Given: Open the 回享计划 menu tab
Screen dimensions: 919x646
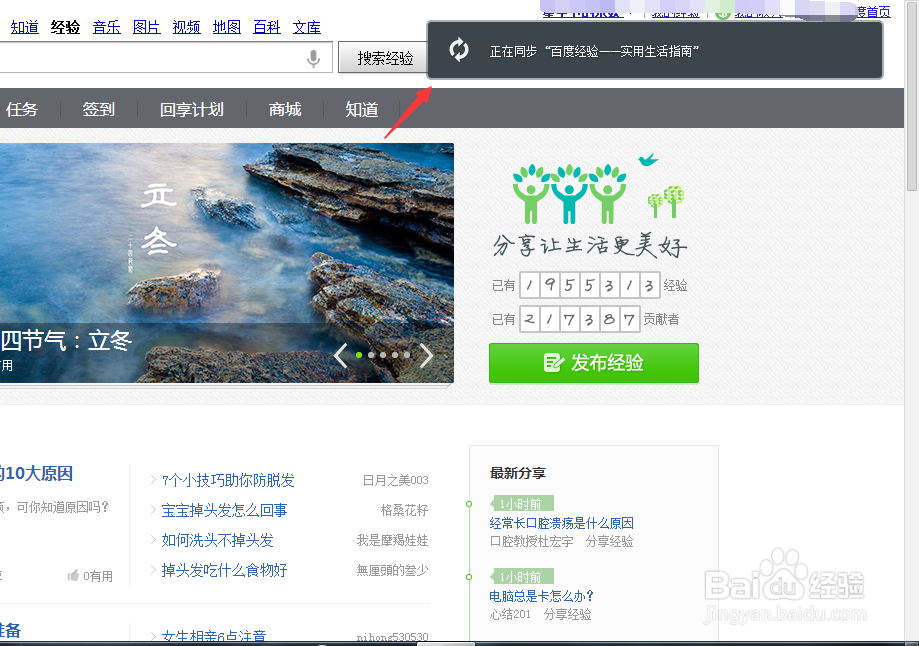Looking at the screenshot, I should (192, 109).
